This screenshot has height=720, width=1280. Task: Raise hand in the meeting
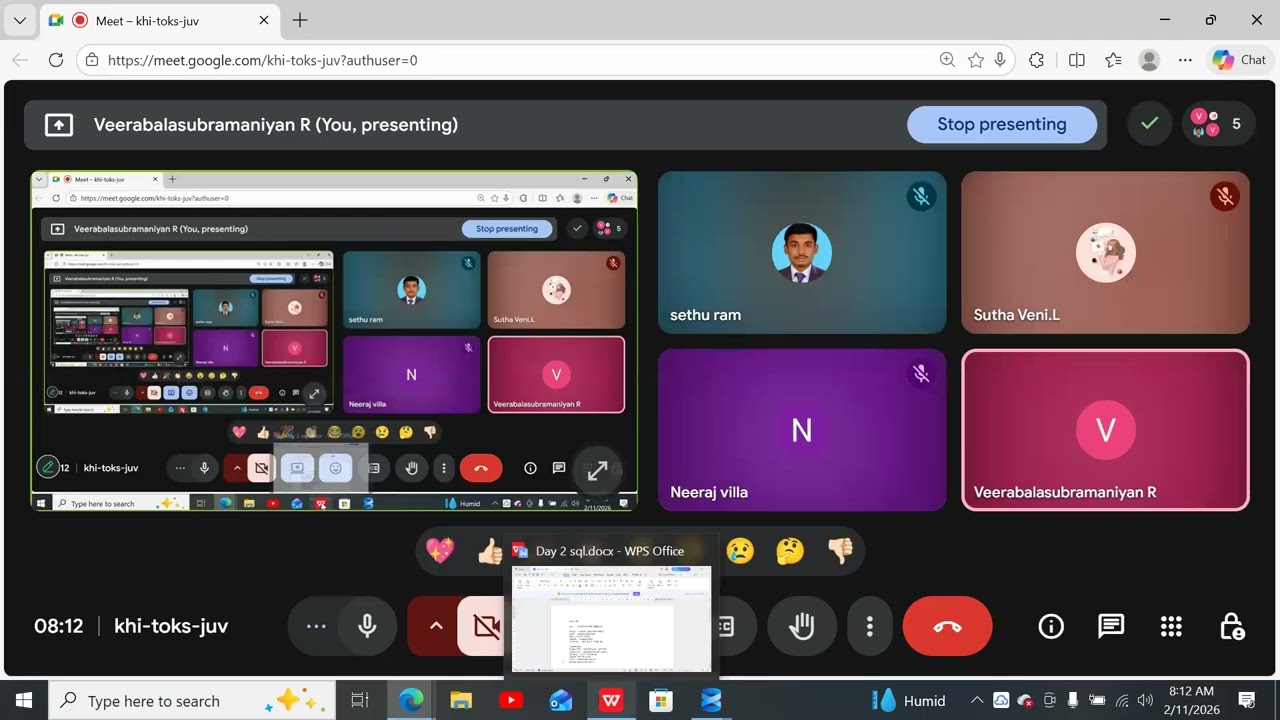[x=802, y=627]
